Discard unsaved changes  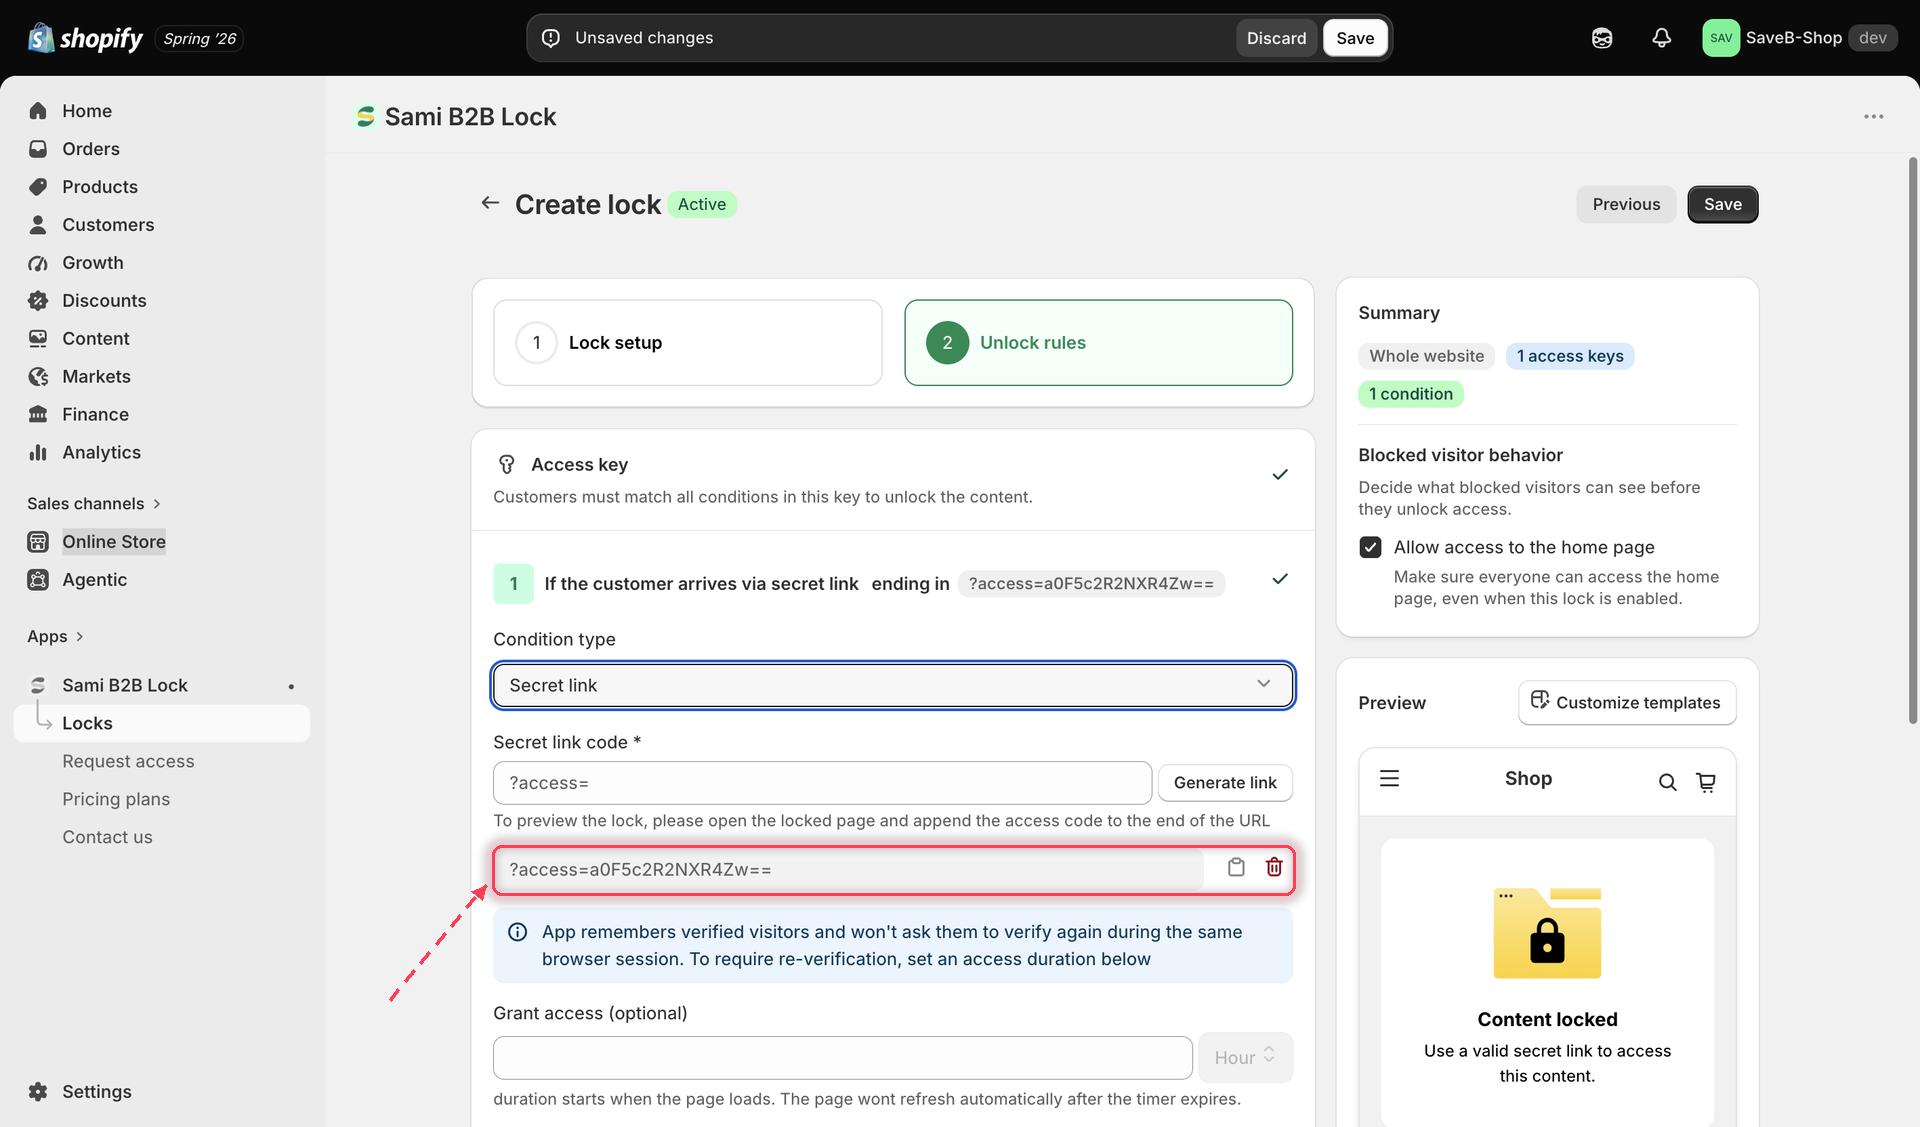point(1276,38)
